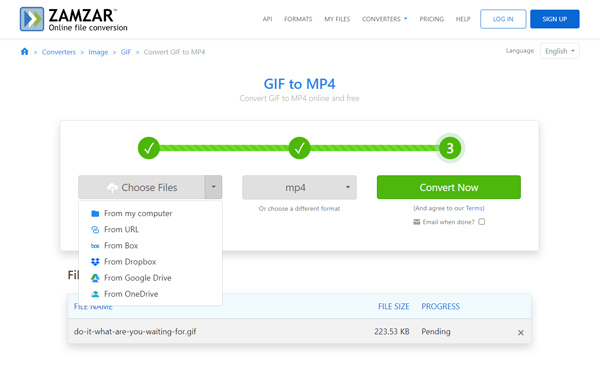Click the Image breadcrumb link
Viewport: 600px width, 365px height.
pyautogui.click(x=98, y=52)
